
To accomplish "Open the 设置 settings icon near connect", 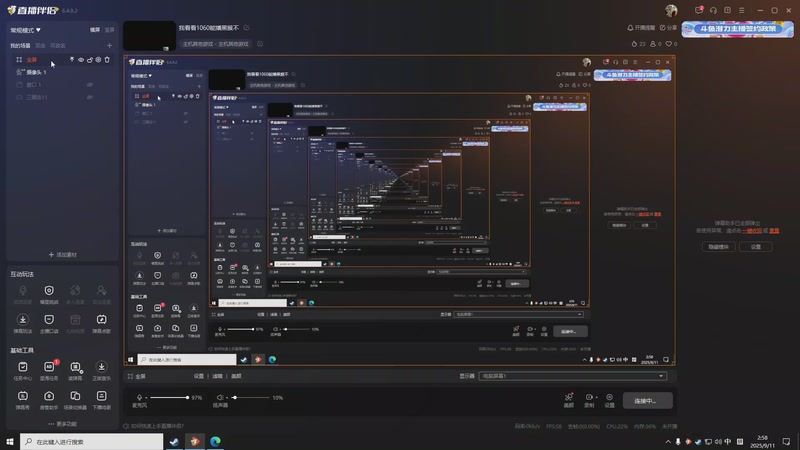I will 610,399.
